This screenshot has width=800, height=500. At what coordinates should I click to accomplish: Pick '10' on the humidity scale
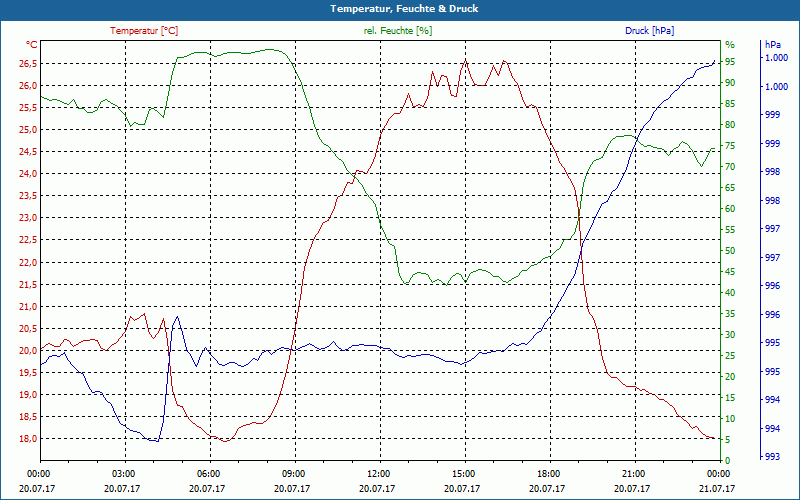coord(730,418)
